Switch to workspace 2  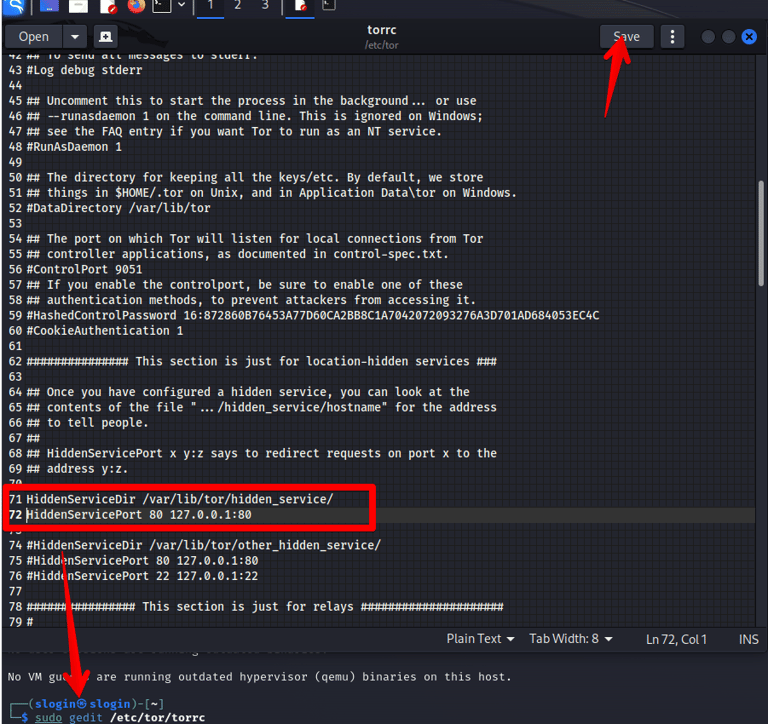click(238, 6)
